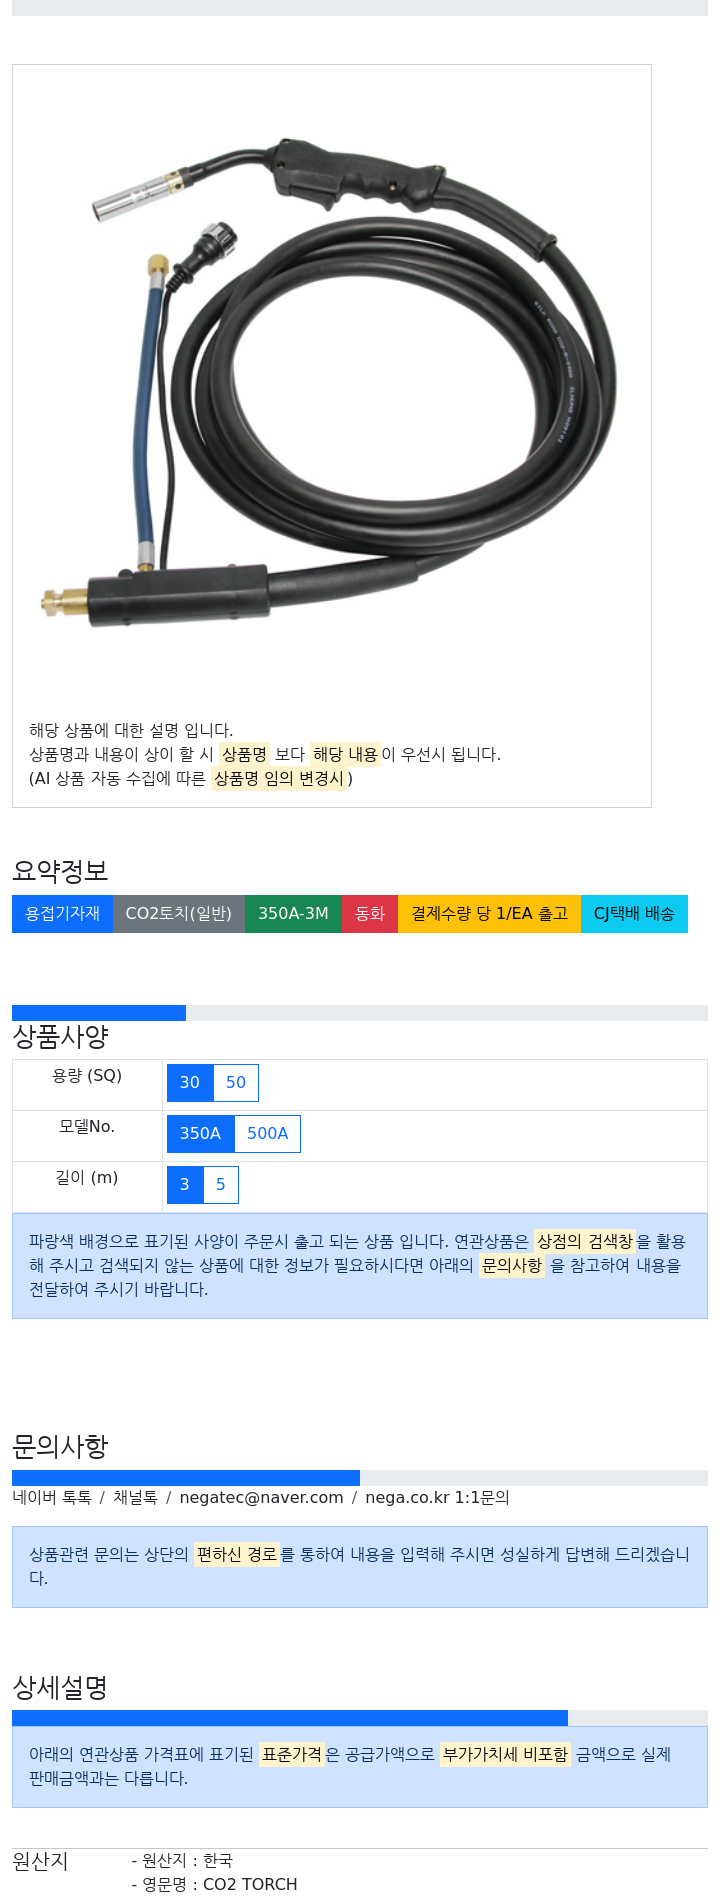Select the 용접기자재 category tag
The height and width of the screenshot is (1897, 720).
(62, 914)
